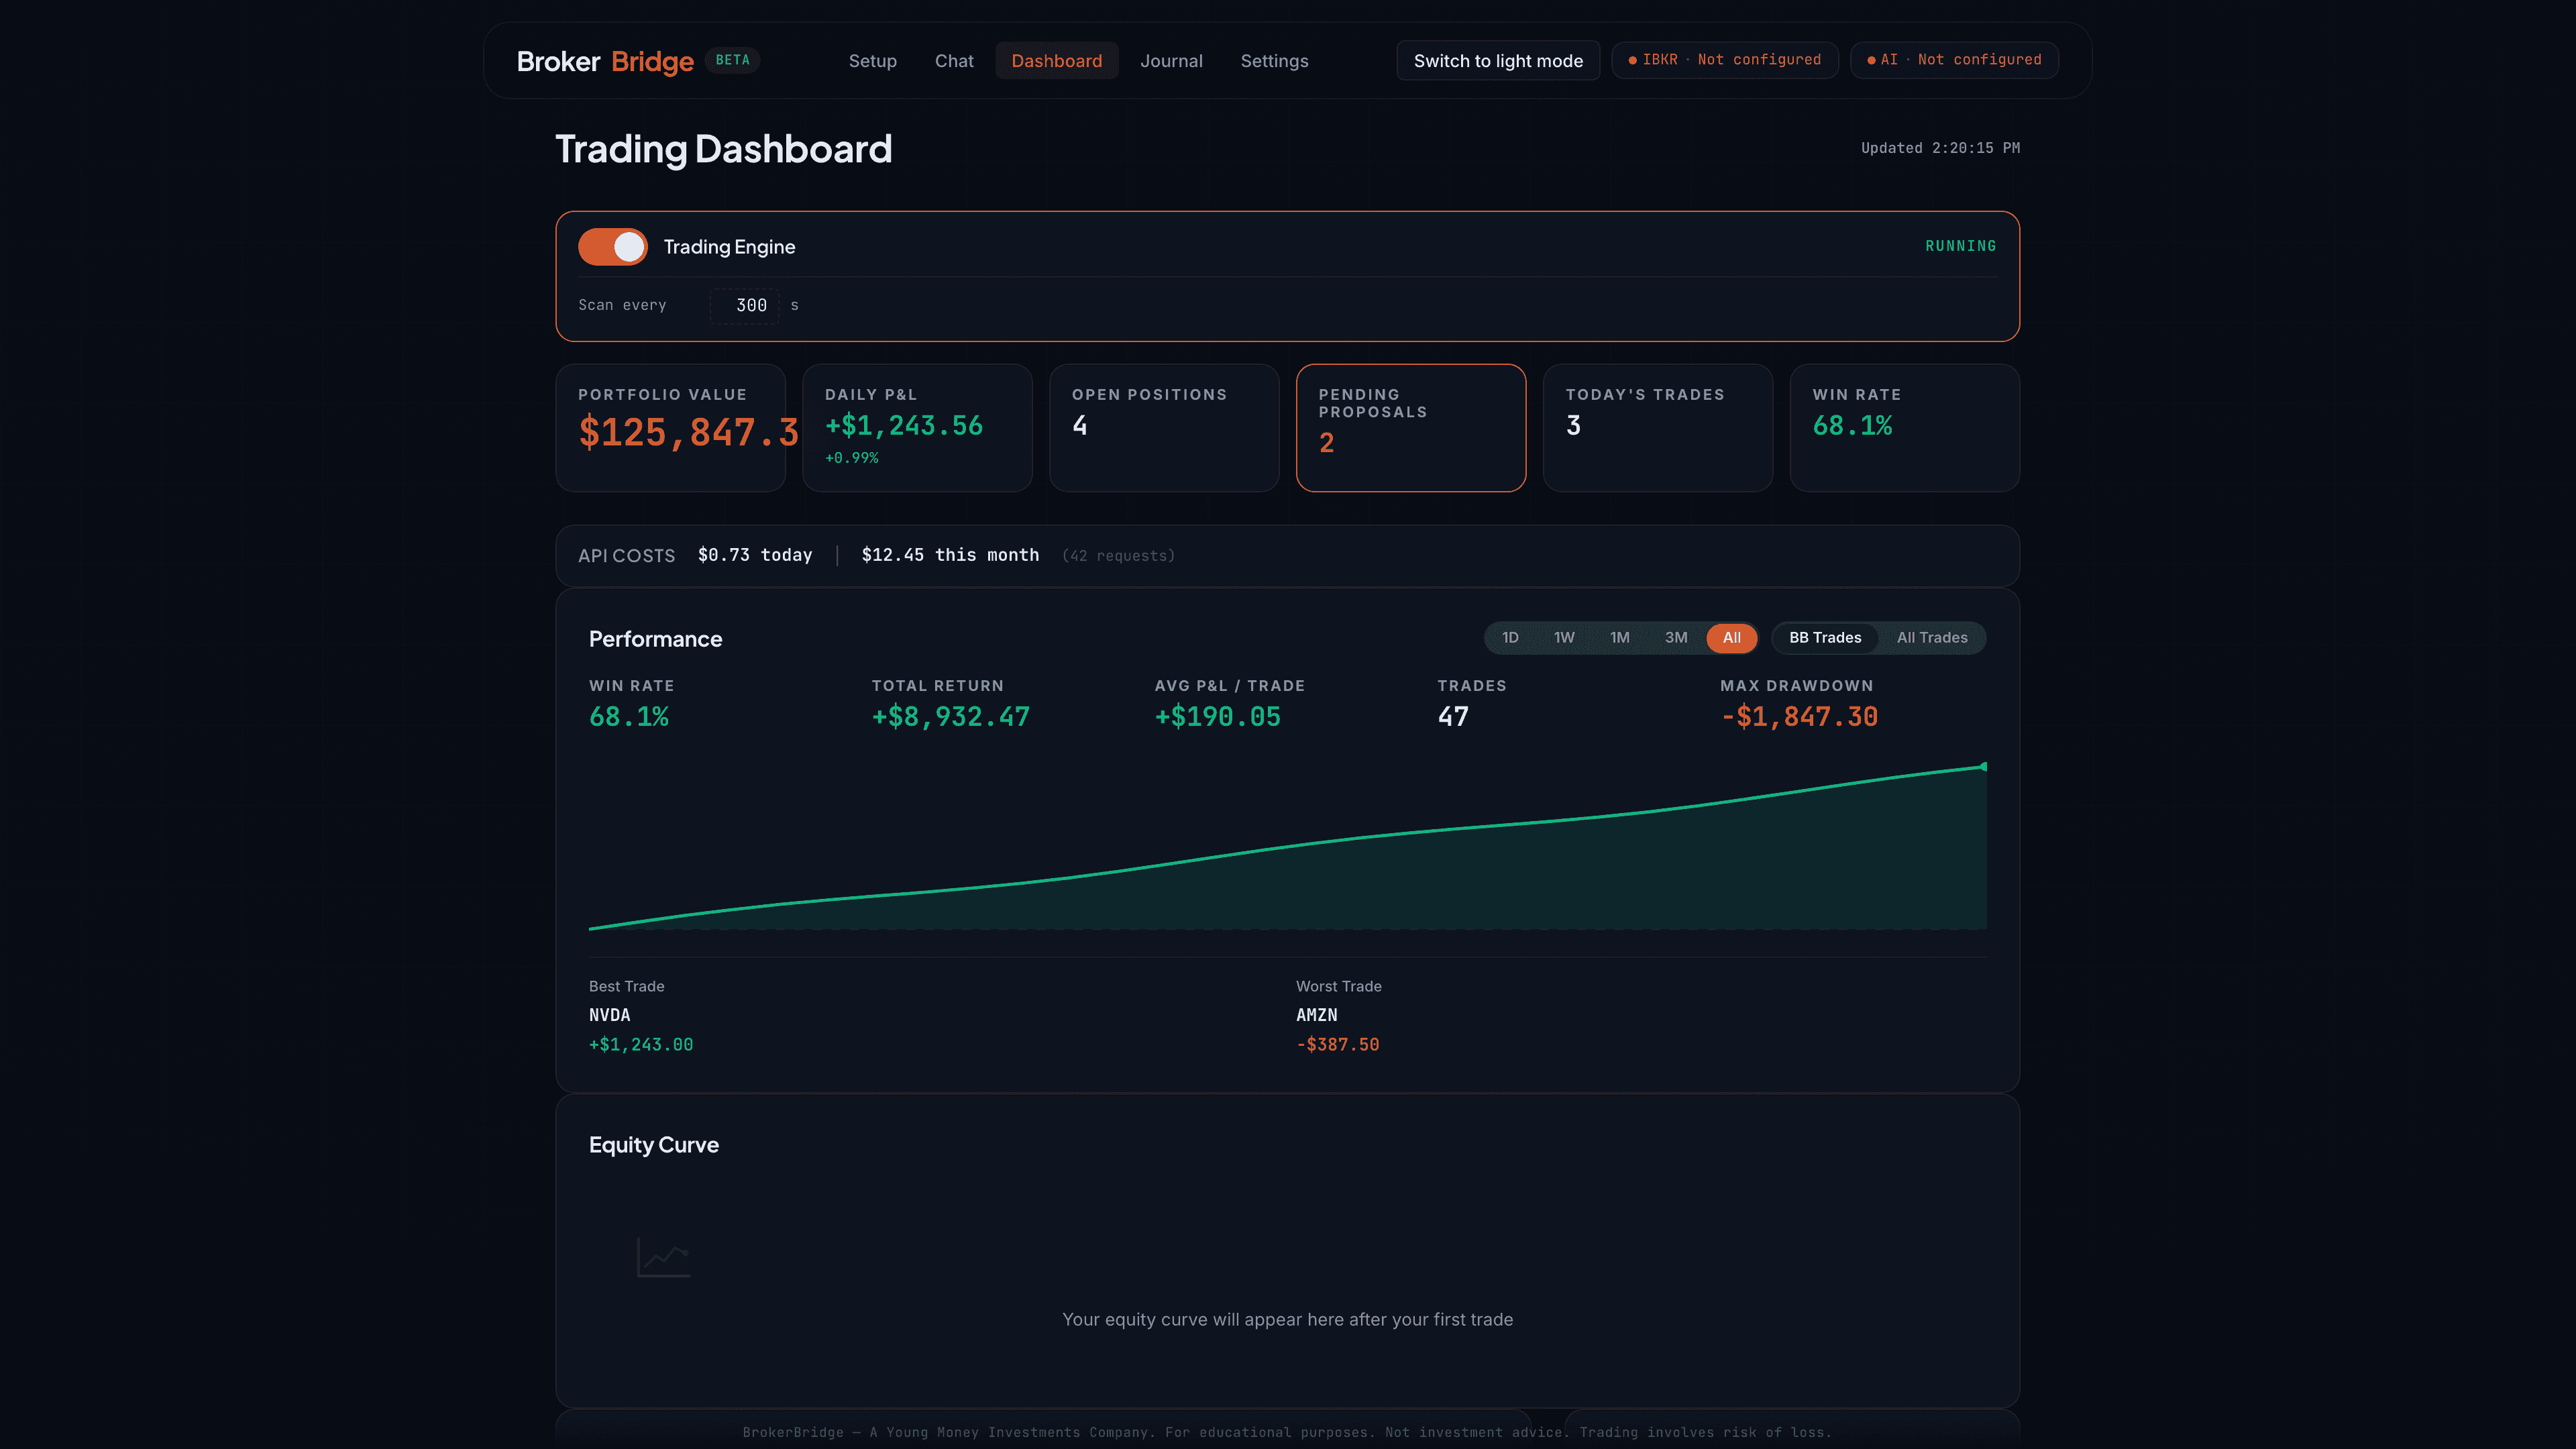Click the API COSTS label

pyautogui.click(x=627, y=556)
